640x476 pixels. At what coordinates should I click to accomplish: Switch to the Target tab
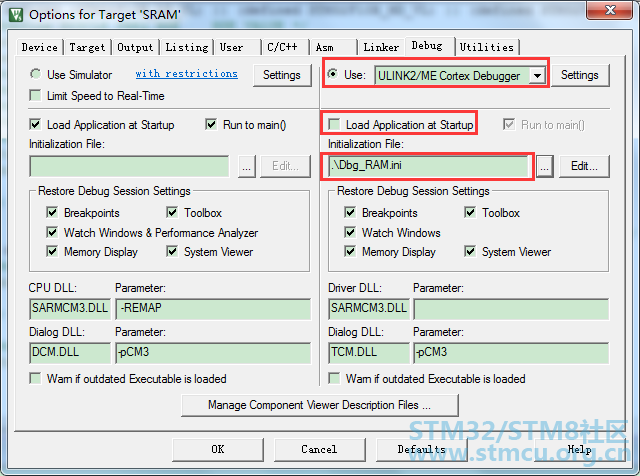coord(87,47)
